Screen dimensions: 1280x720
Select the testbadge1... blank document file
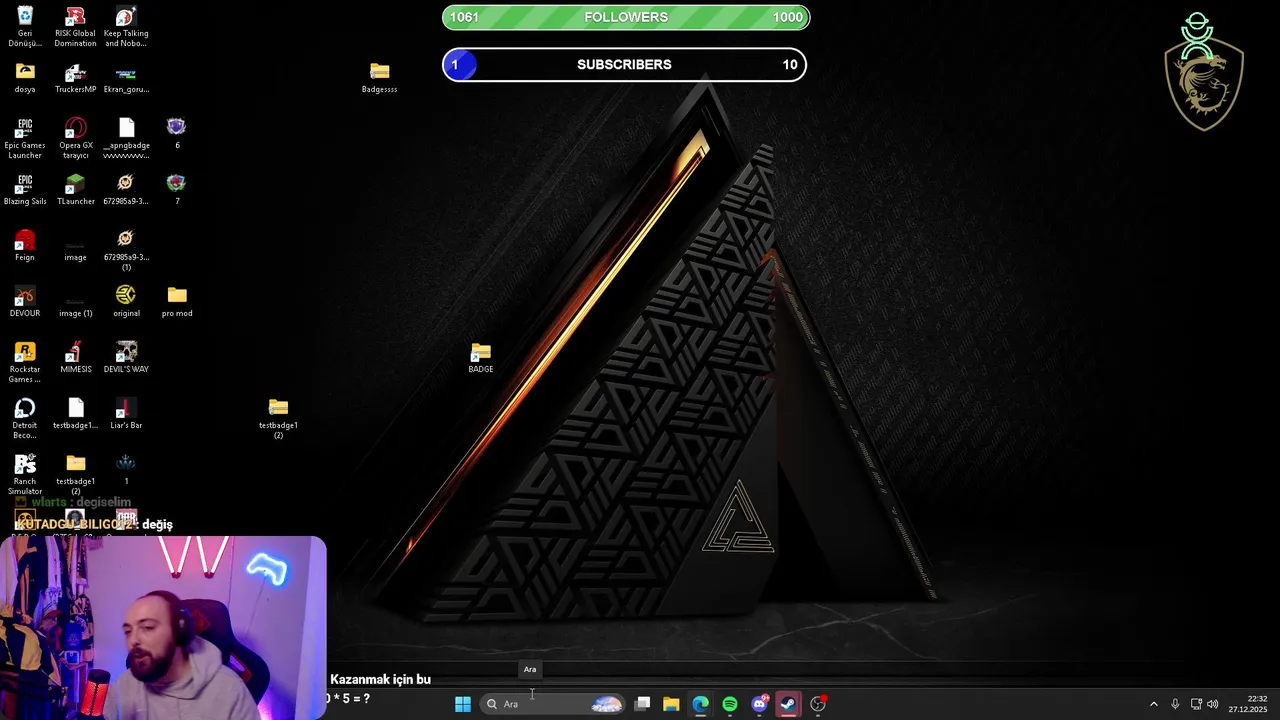[75, 414]
